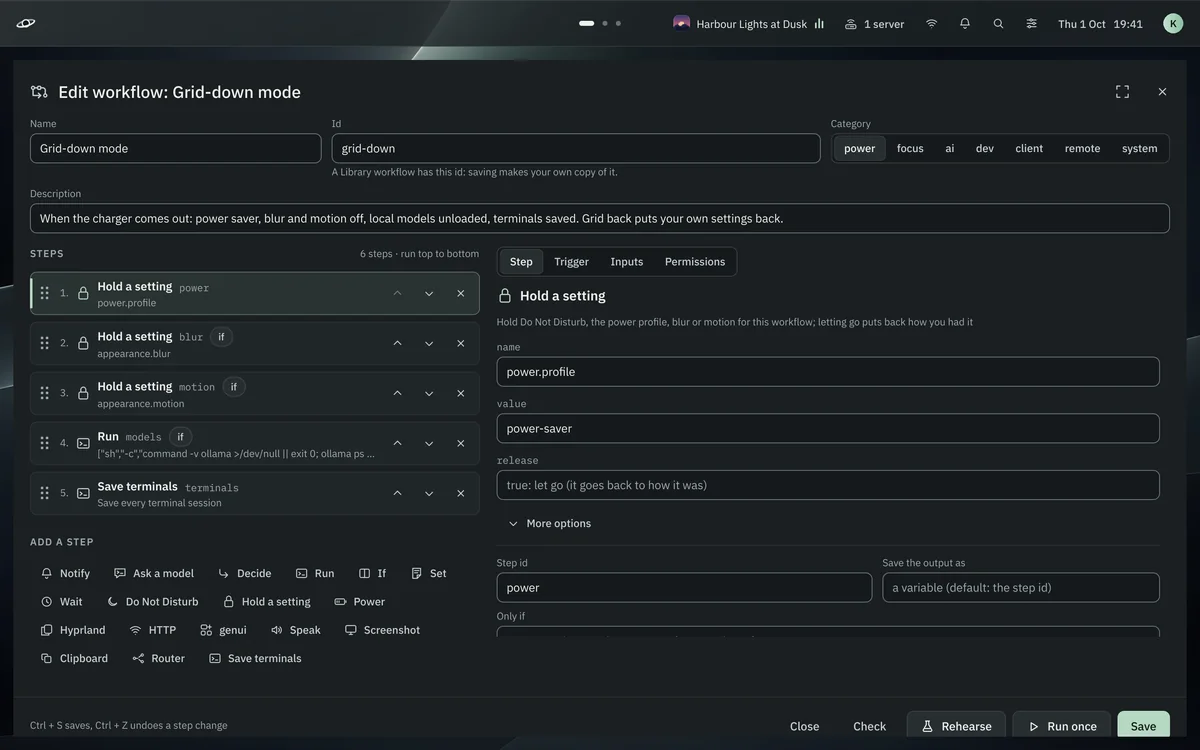Click the fullscreen expand icon of the editor
This screenshot has height=750, width=1200.
(1122, 92)
